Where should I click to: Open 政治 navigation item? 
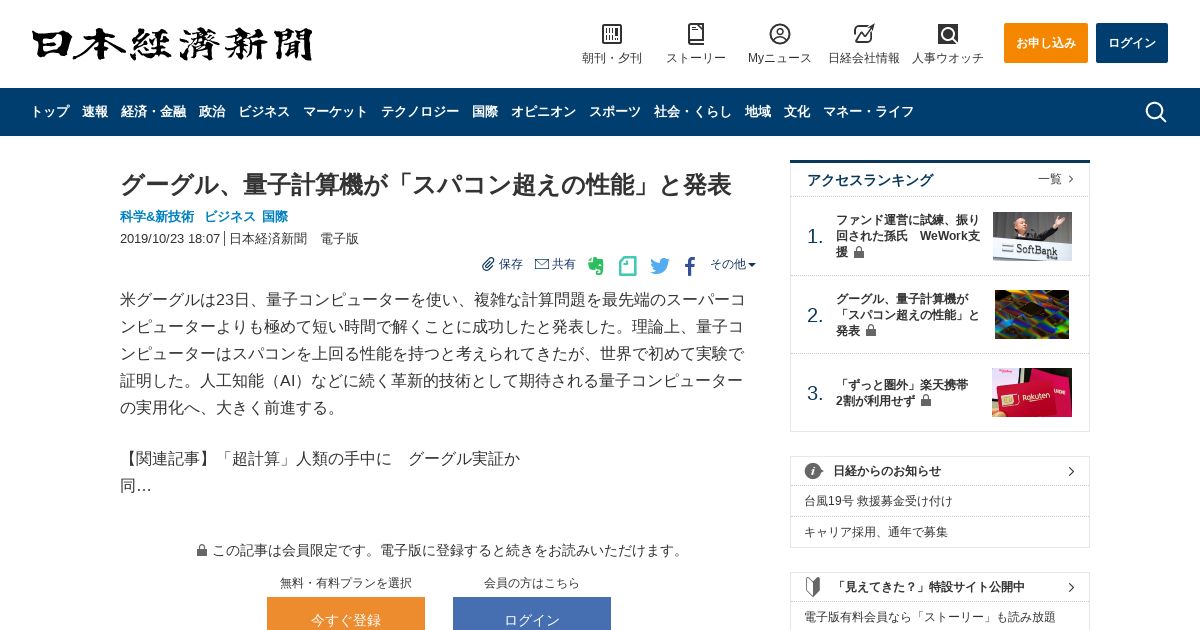(x=212, y=112)
